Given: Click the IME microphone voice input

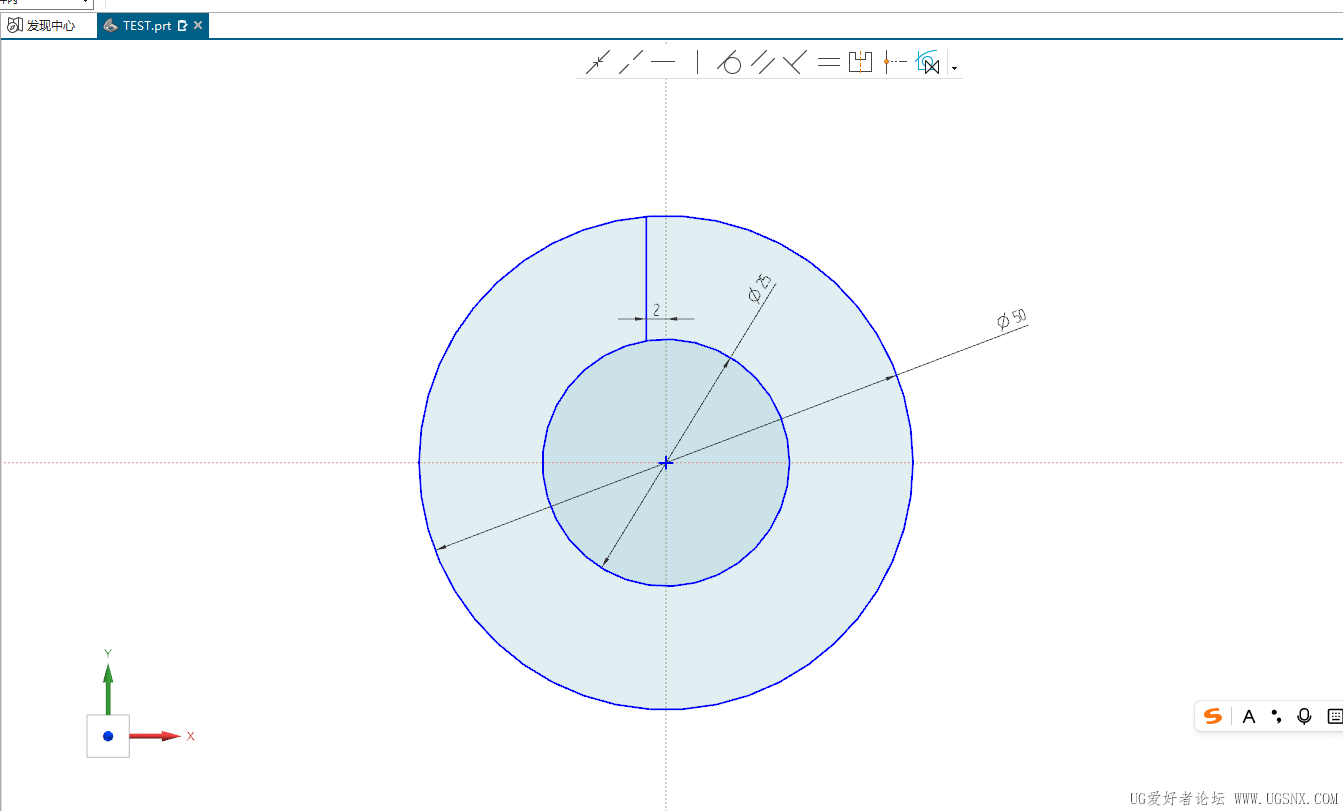Looking at the screenshot, I should coord(1304,716).
